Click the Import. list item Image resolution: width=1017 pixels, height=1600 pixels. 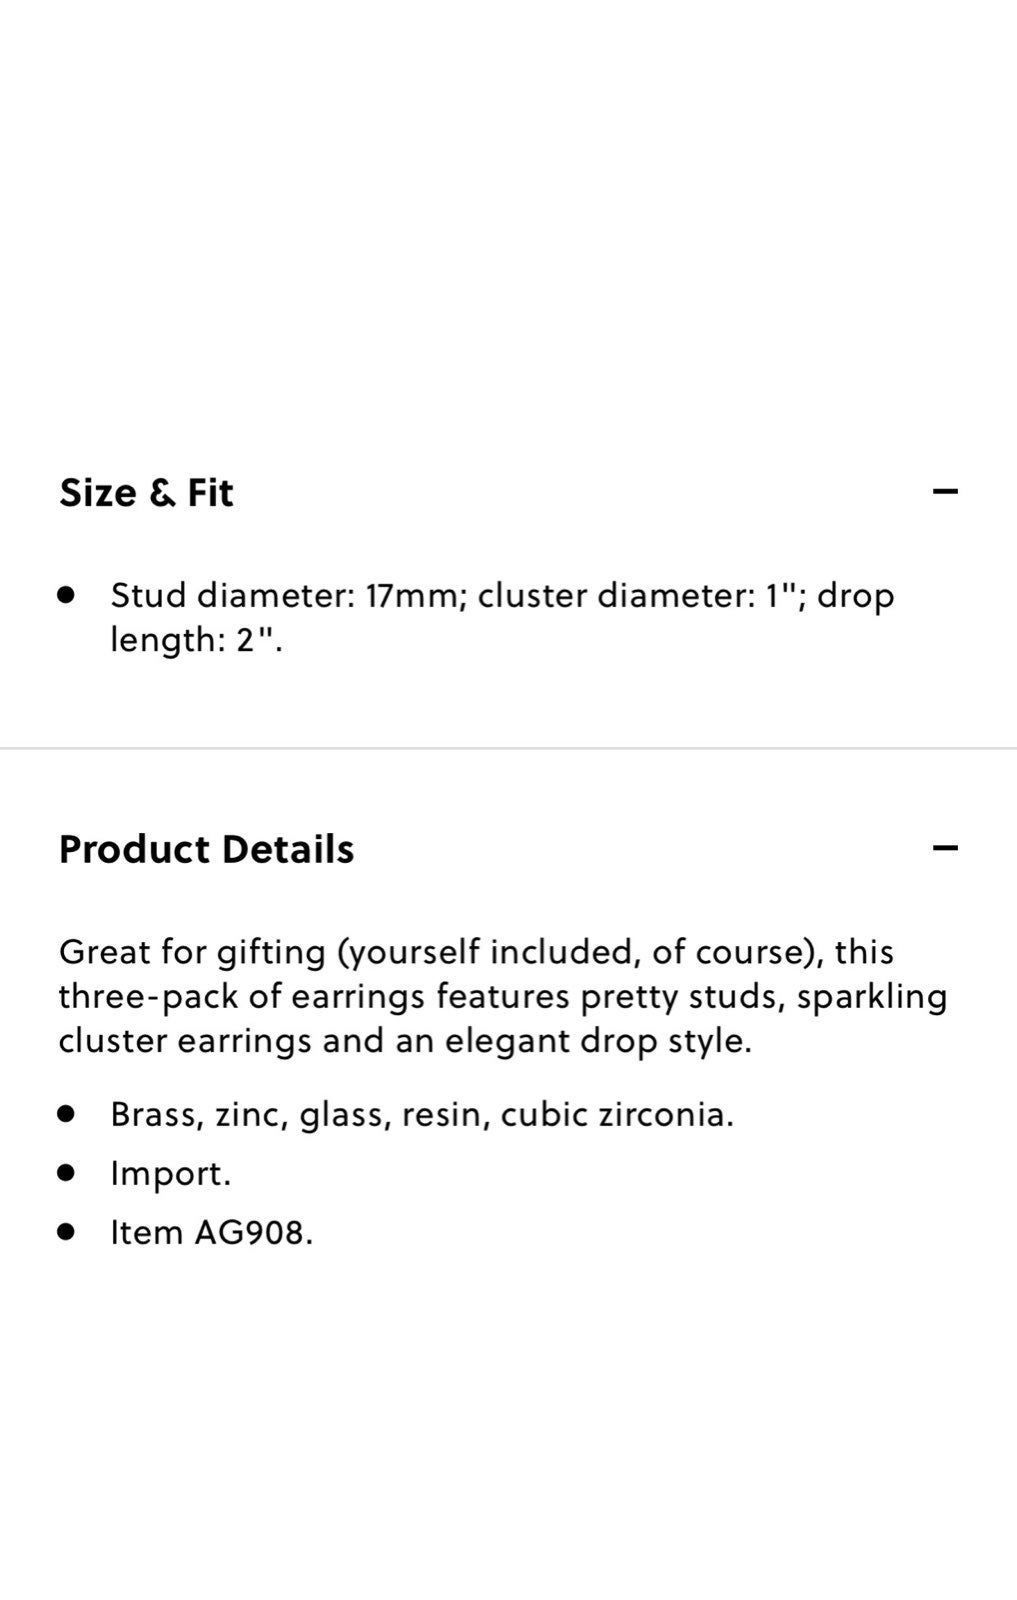click(x=170, y=1173)
